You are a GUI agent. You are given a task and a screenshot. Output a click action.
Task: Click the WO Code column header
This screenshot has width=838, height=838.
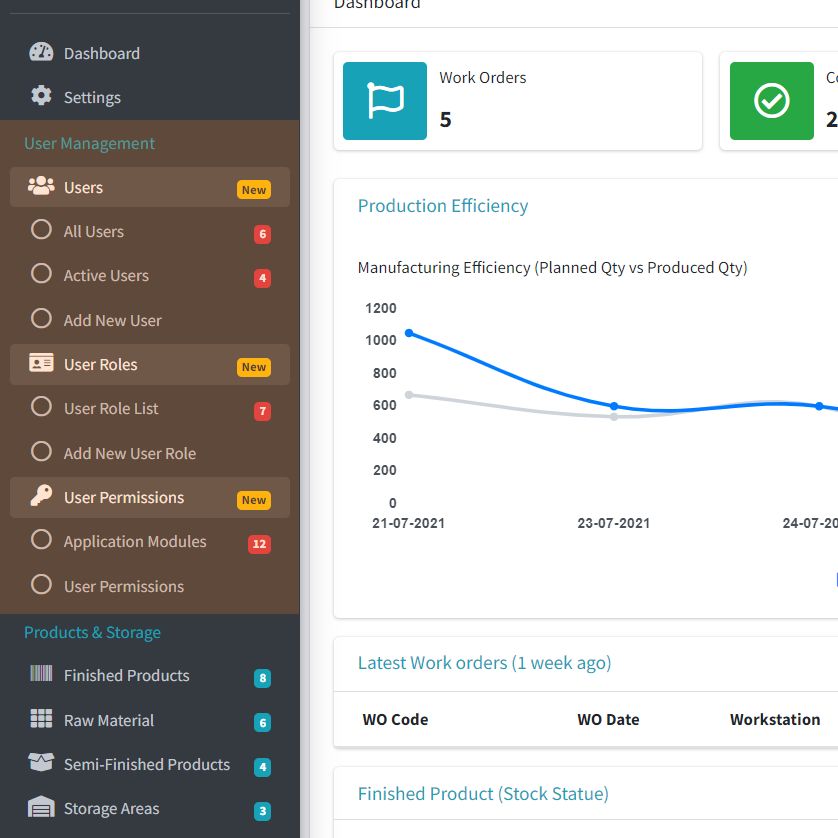pos(395,719)
